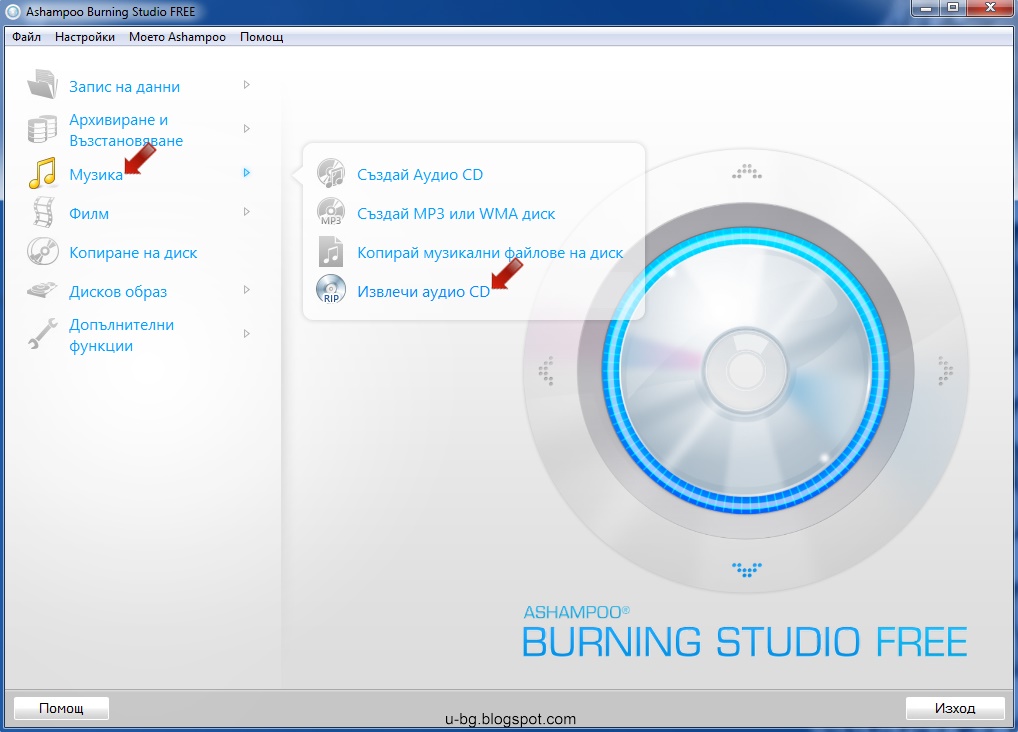This screenshot has width=1018, height=732.
Task: Click the disc icon for Копиране на диск
Action: (x=43, y=251)
